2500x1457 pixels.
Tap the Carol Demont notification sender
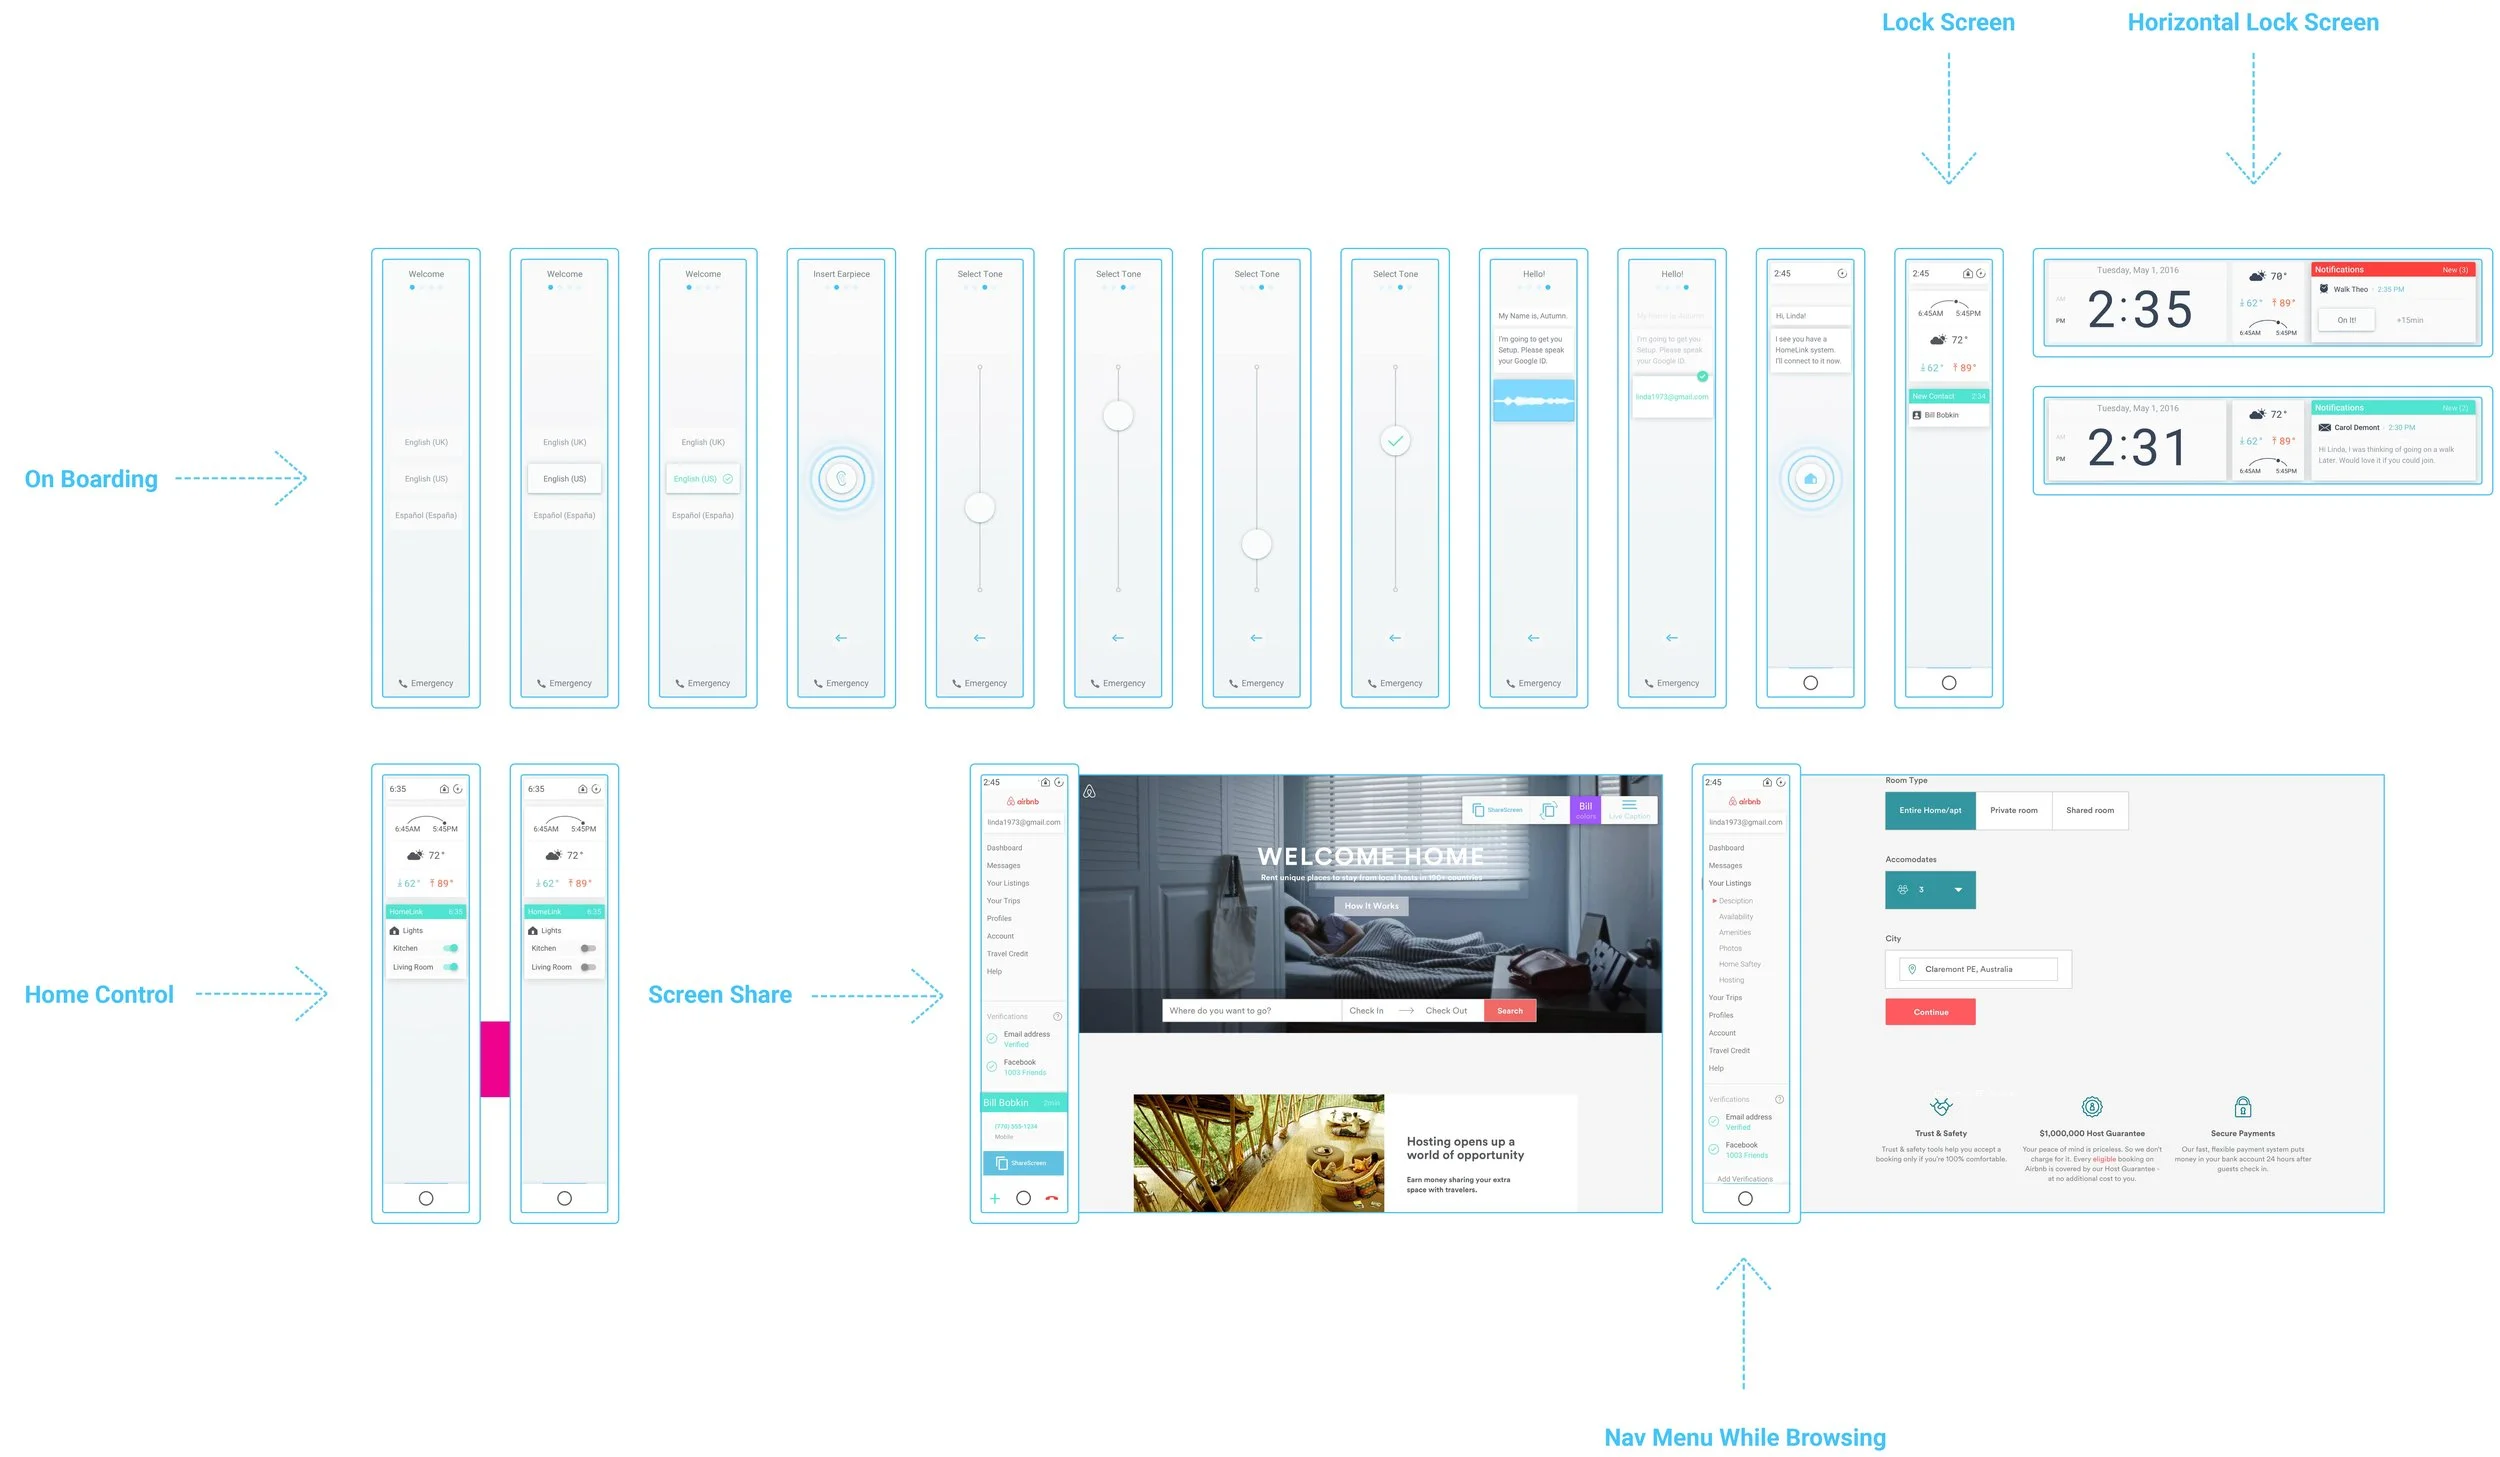[x=2356, y=427]
